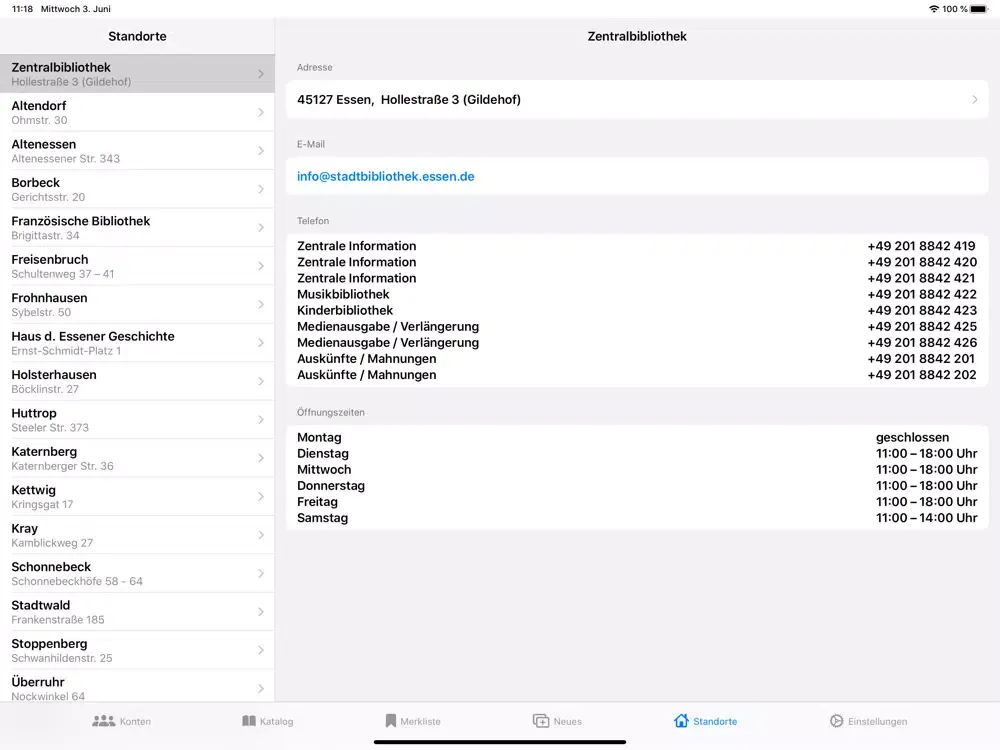The width and height of the screenshot is (1000, 750).
Task: Select Kray, Kamblickweg 27
Action: pyautogui.click(x=137, y=535)
